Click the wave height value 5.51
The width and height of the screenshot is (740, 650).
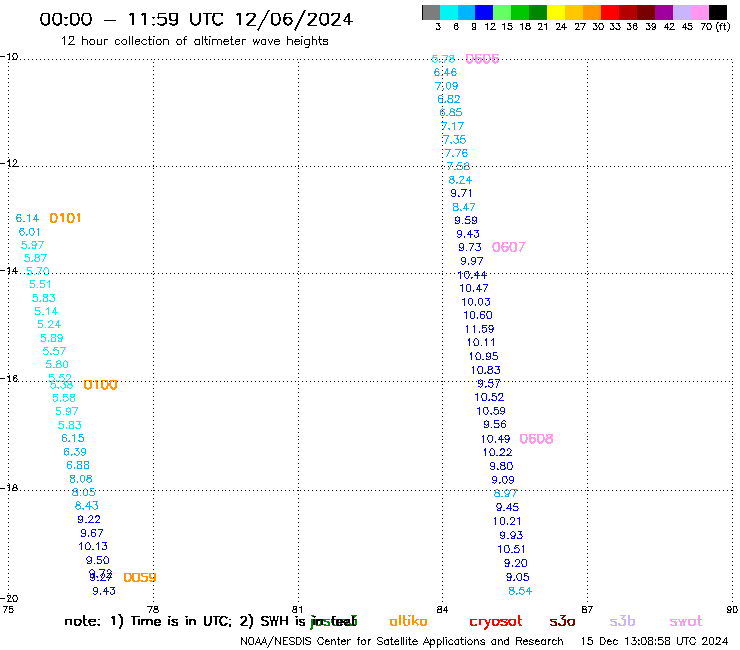[40, 284]
